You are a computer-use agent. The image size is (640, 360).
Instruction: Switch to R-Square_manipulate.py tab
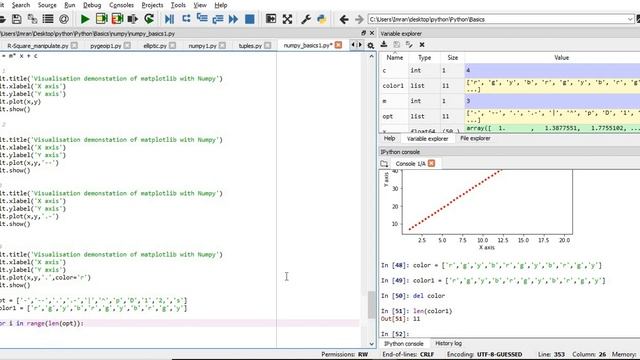[x=38, y=45]
